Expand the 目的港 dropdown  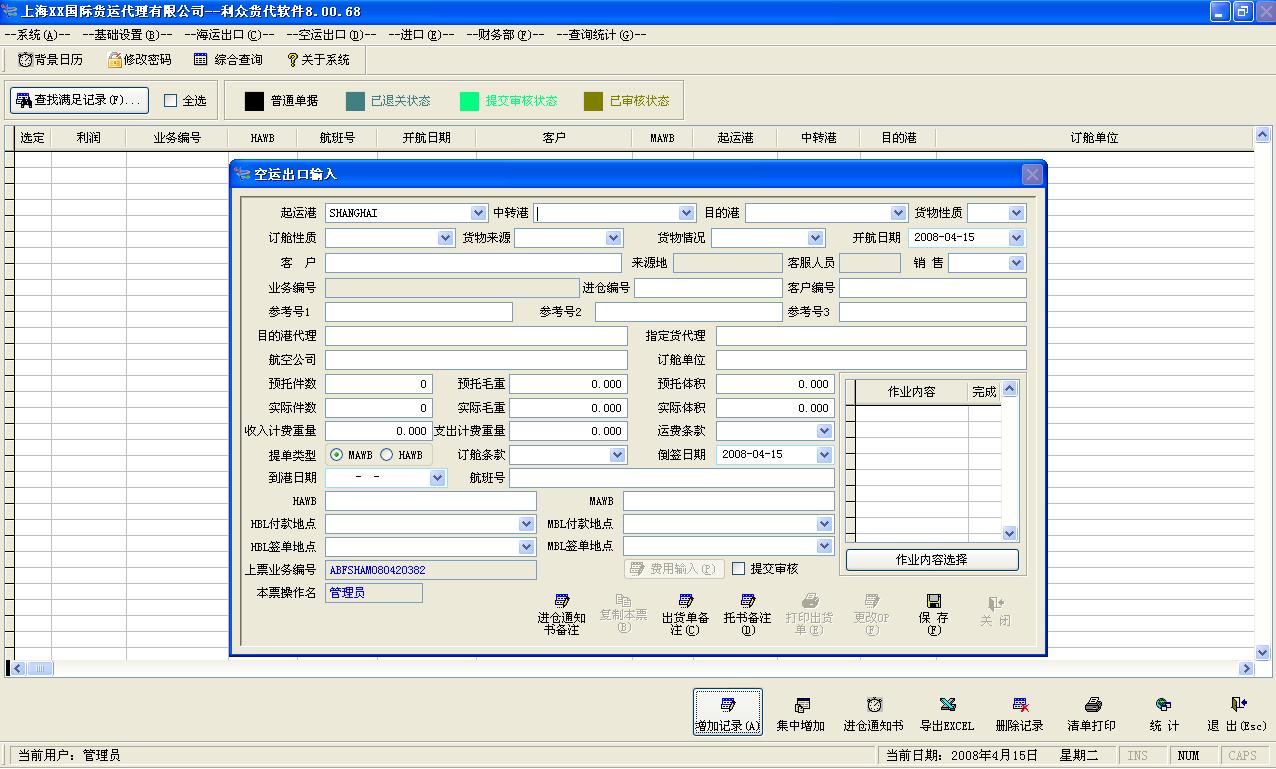coord(898,213)
